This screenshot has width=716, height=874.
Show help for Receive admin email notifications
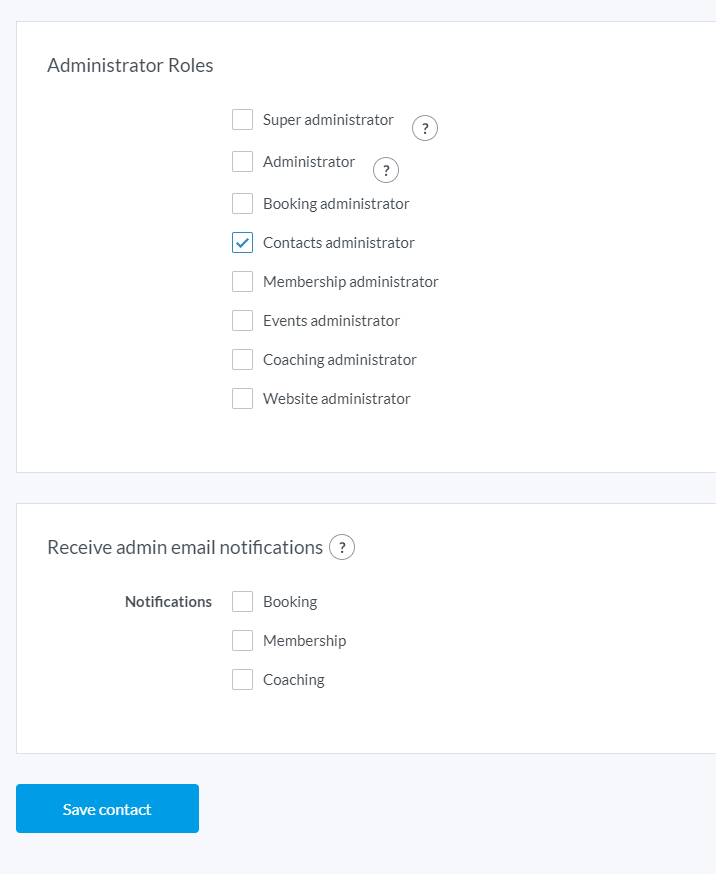(x=342, y=547)
